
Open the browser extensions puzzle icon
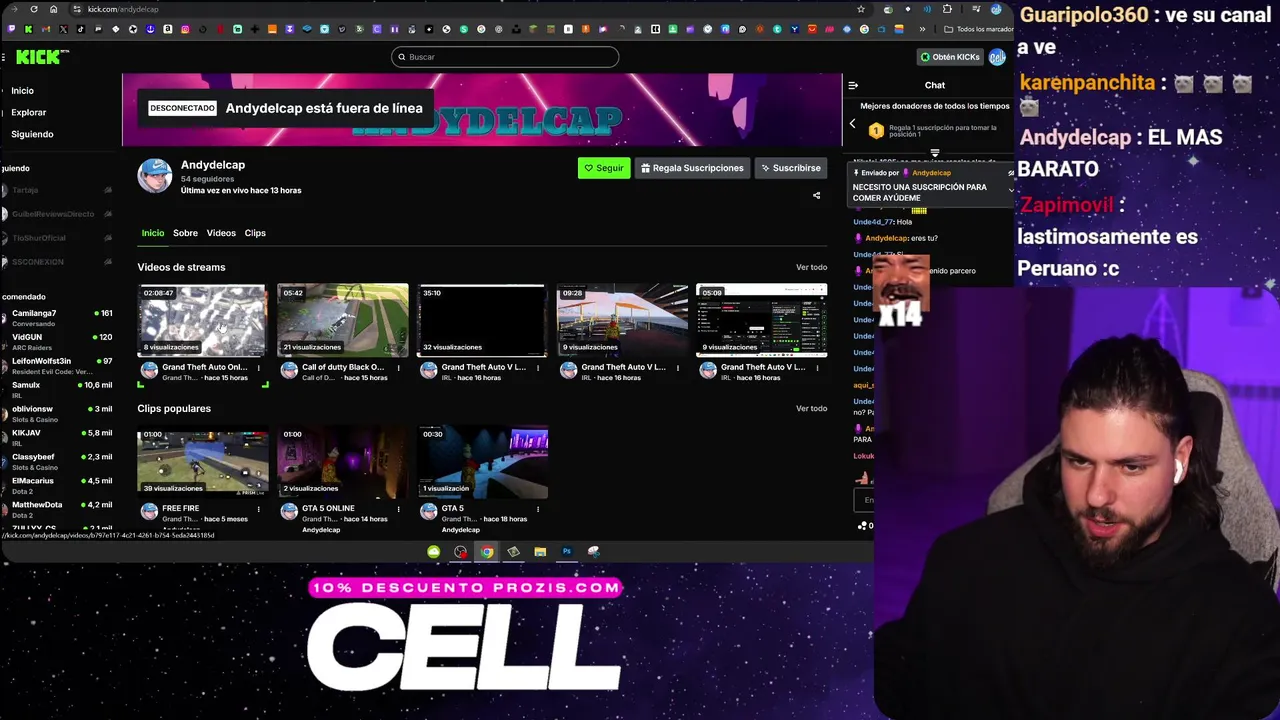(x=947, y=9)
